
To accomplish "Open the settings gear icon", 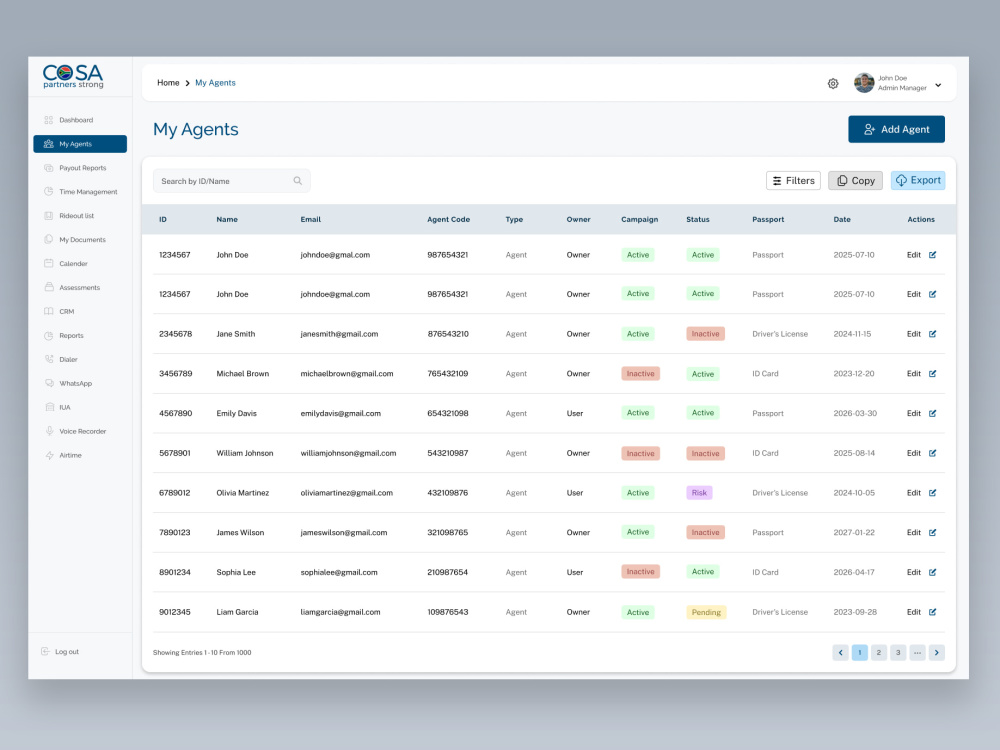I will (833, 84).
